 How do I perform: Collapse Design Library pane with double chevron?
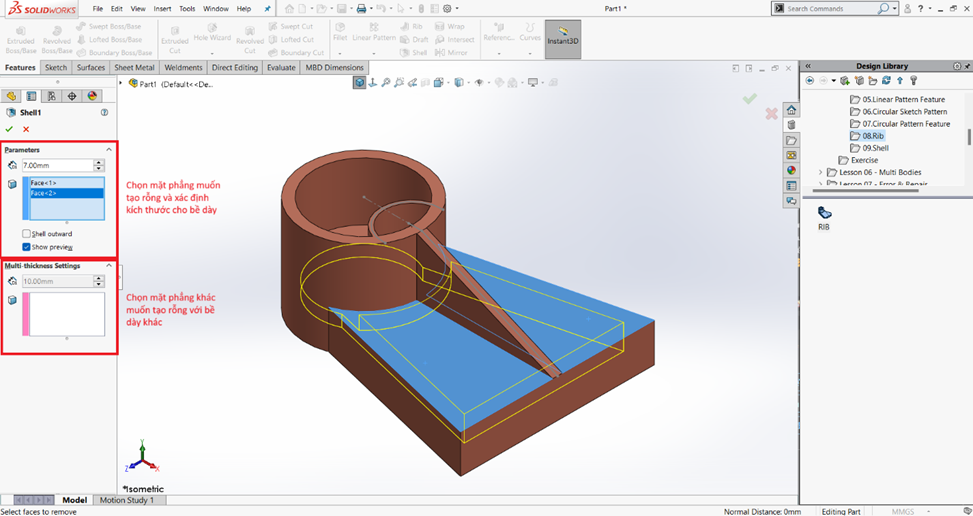[x=809, y=66]
